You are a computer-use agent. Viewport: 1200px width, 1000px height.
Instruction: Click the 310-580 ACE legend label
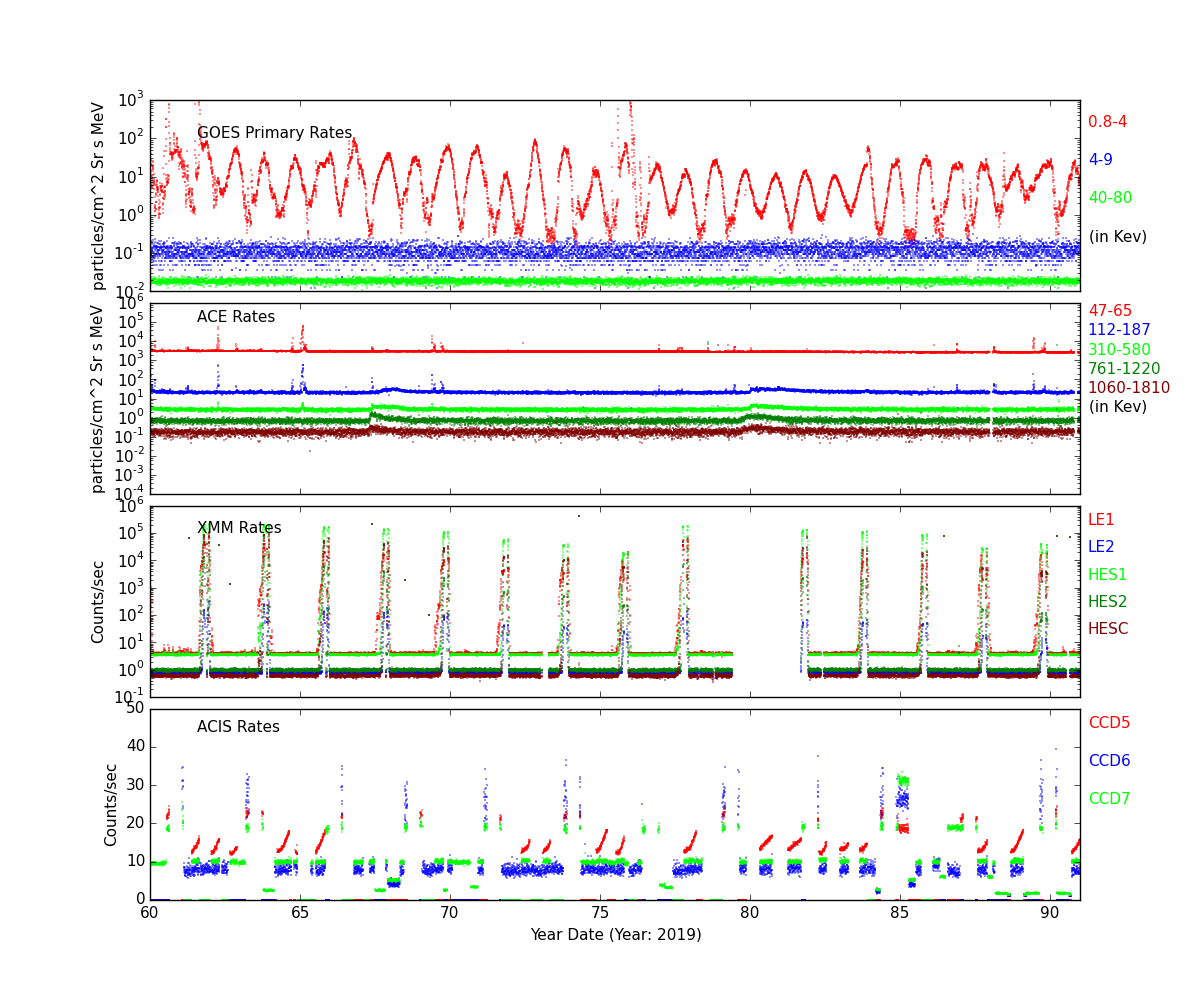(1119, 350)
